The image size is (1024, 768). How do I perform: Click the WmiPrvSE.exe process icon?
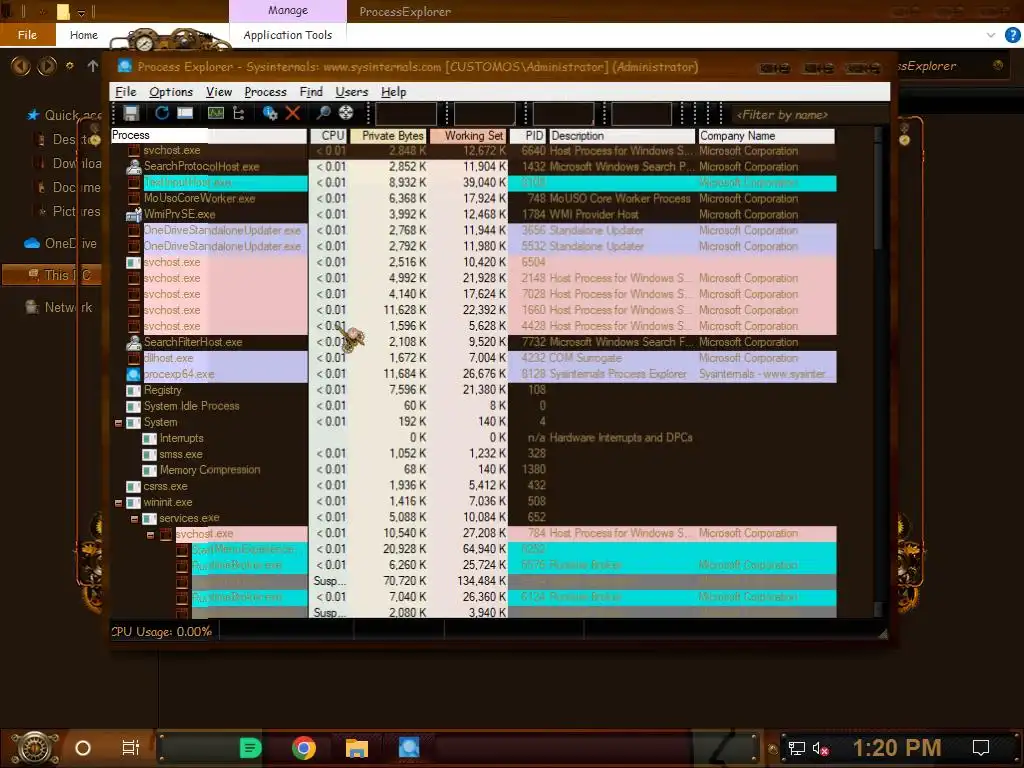(134, 214)
